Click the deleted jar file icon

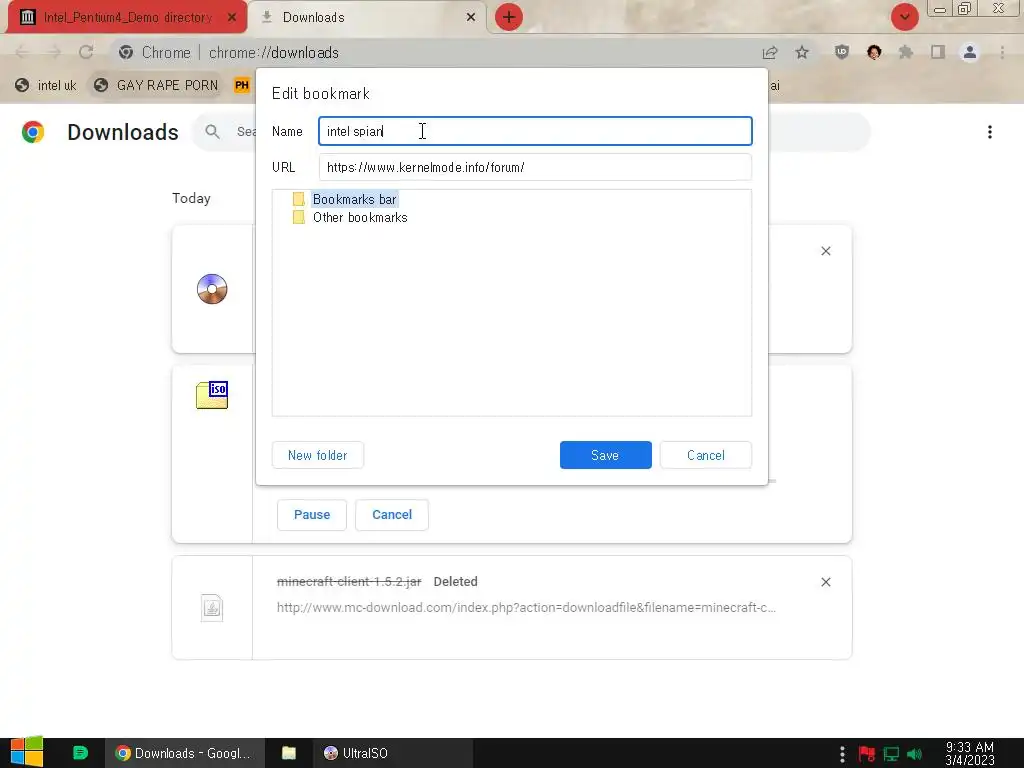[x=212, y=608]
